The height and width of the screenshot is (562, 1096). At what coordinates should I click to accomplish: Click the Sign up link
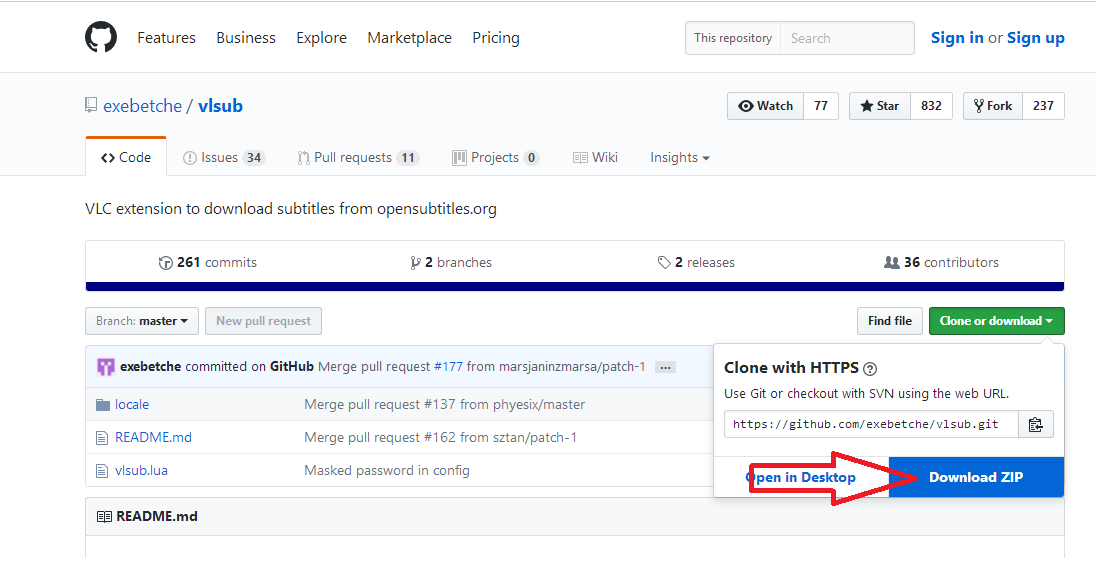(x=1036, y=38)
